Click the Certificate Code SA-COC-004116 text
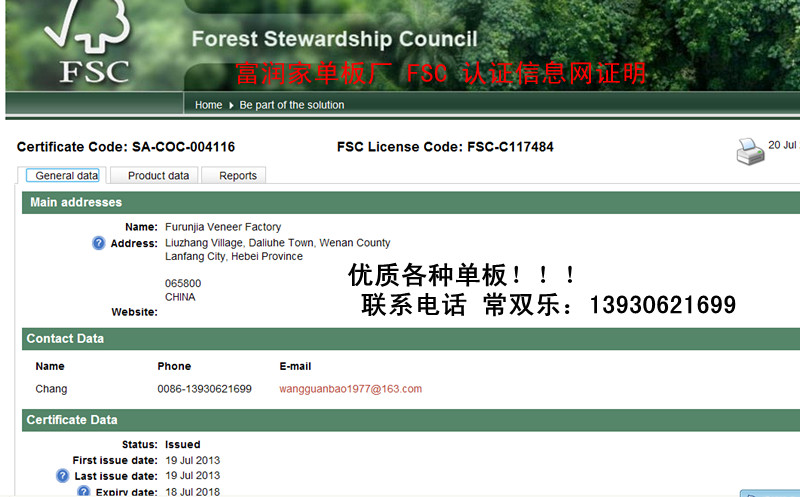This screenshot has height=497, width=800. (x=126, y=147)
